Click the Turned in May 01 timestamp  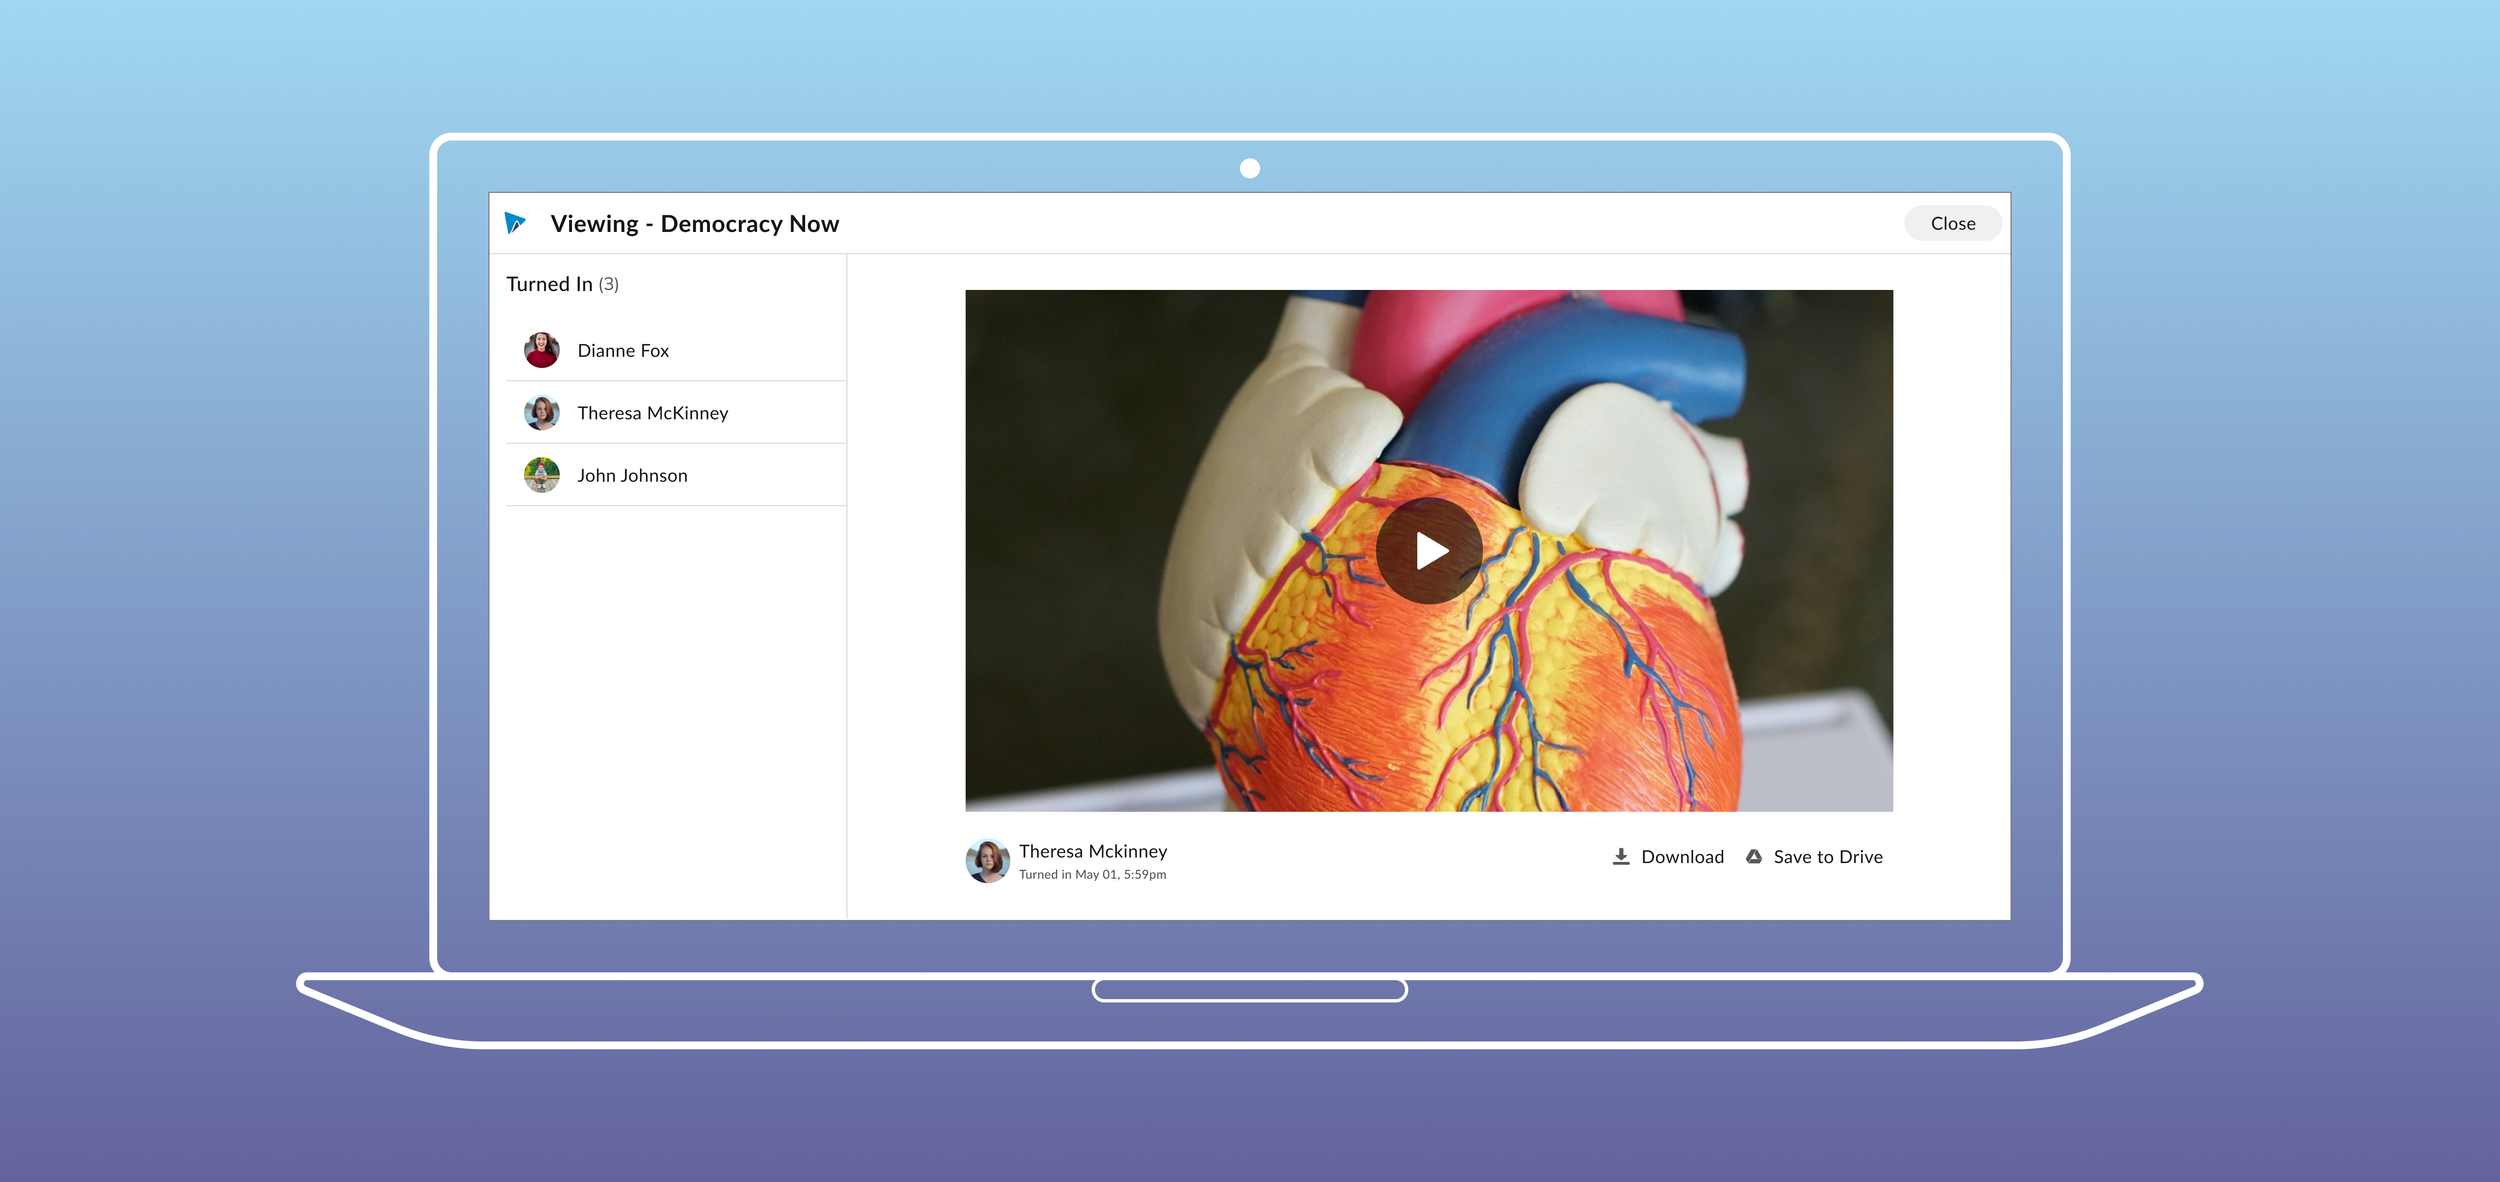[x=1092, y=875]
